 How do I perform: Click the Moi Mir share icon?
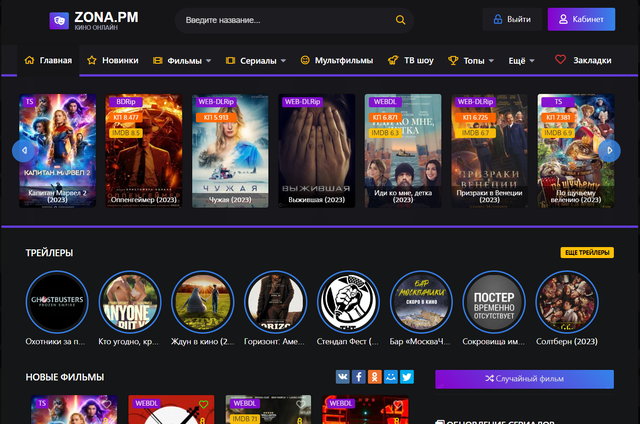tap(391, 377)
